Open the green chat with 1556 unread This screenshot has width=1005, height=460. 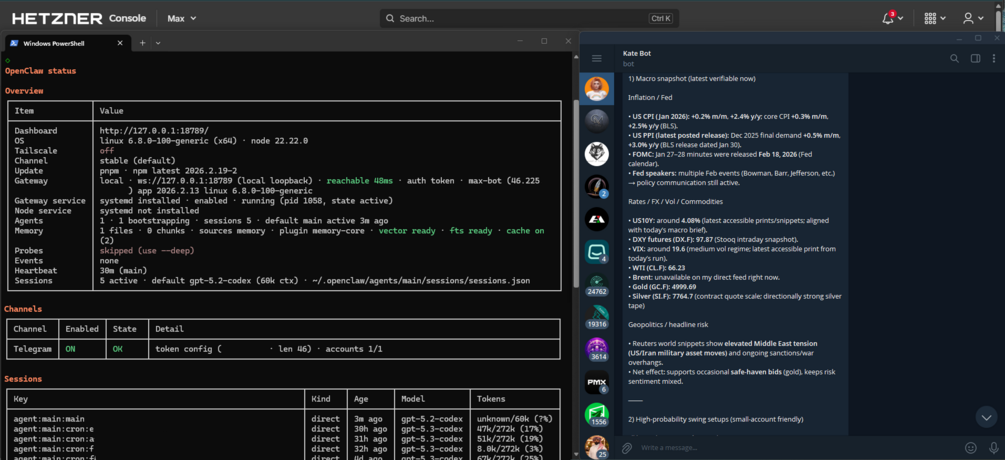(x=597, y=415)
